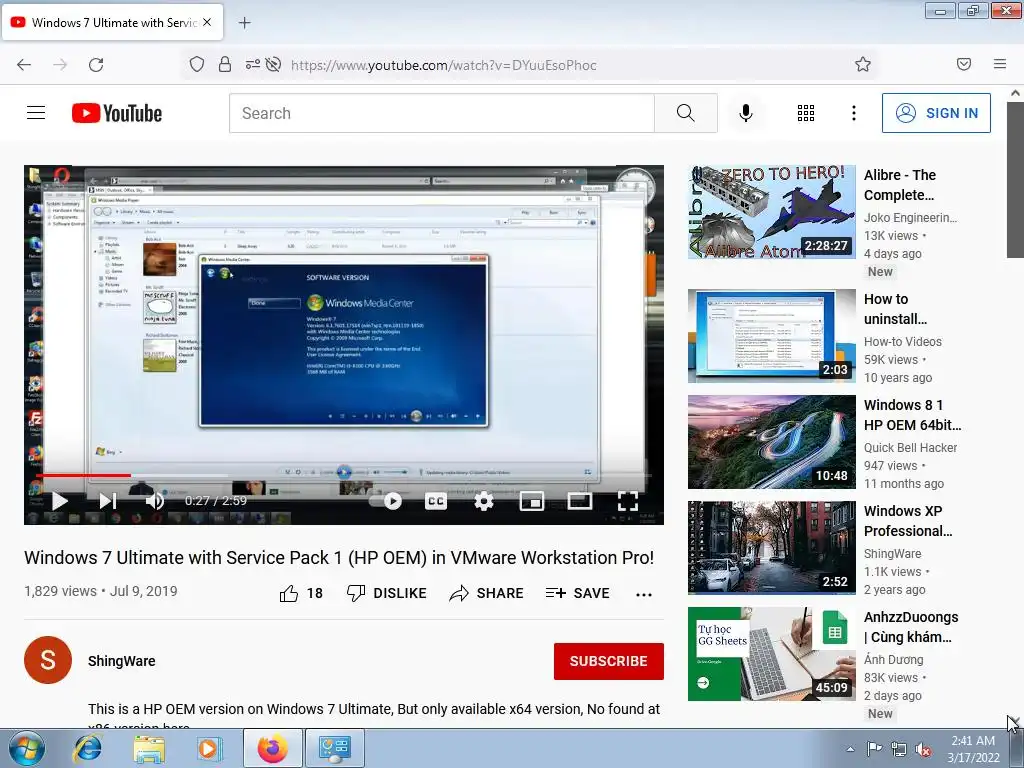Click the muted volume tray icon
The image size is (1024, 768).
[x=923, y=749]
